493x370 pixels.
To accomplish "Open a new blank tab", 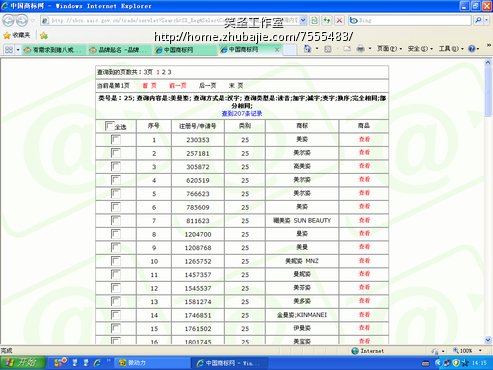I will 290,50.
